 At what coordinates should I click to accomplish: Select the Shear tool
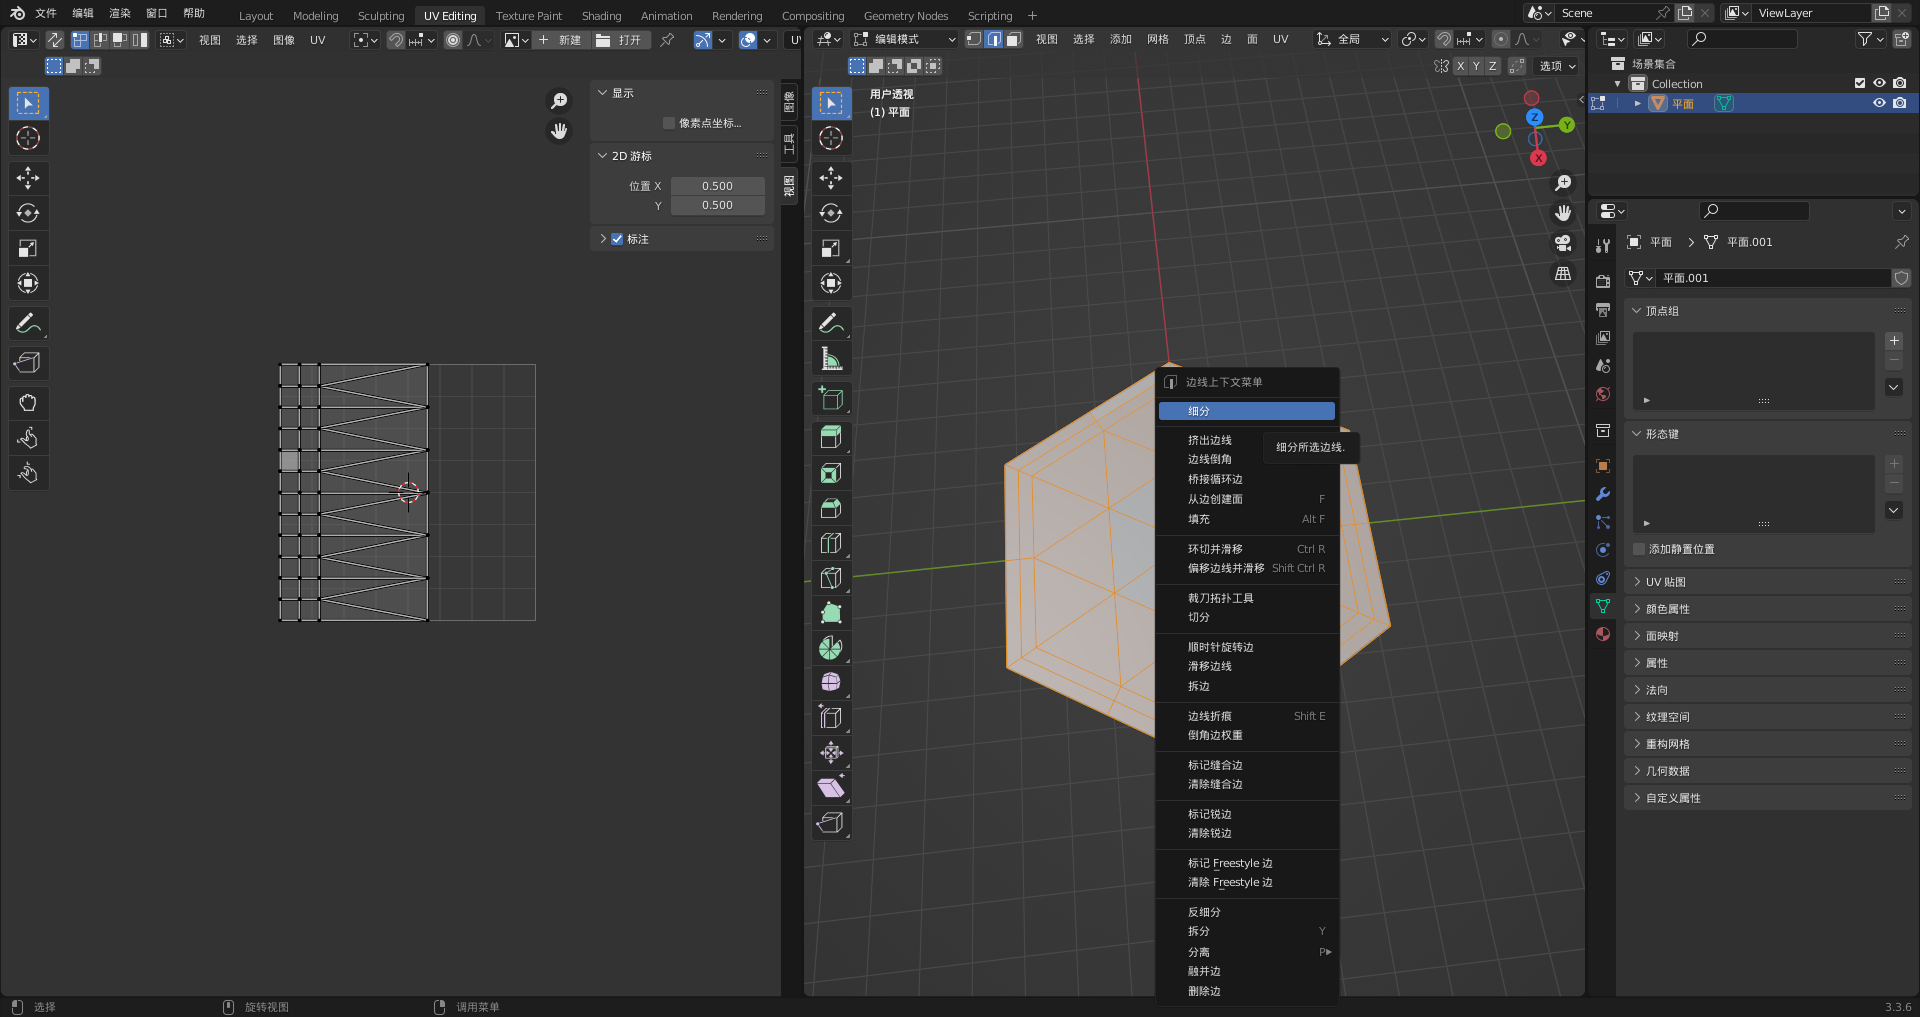click(831, 788)
